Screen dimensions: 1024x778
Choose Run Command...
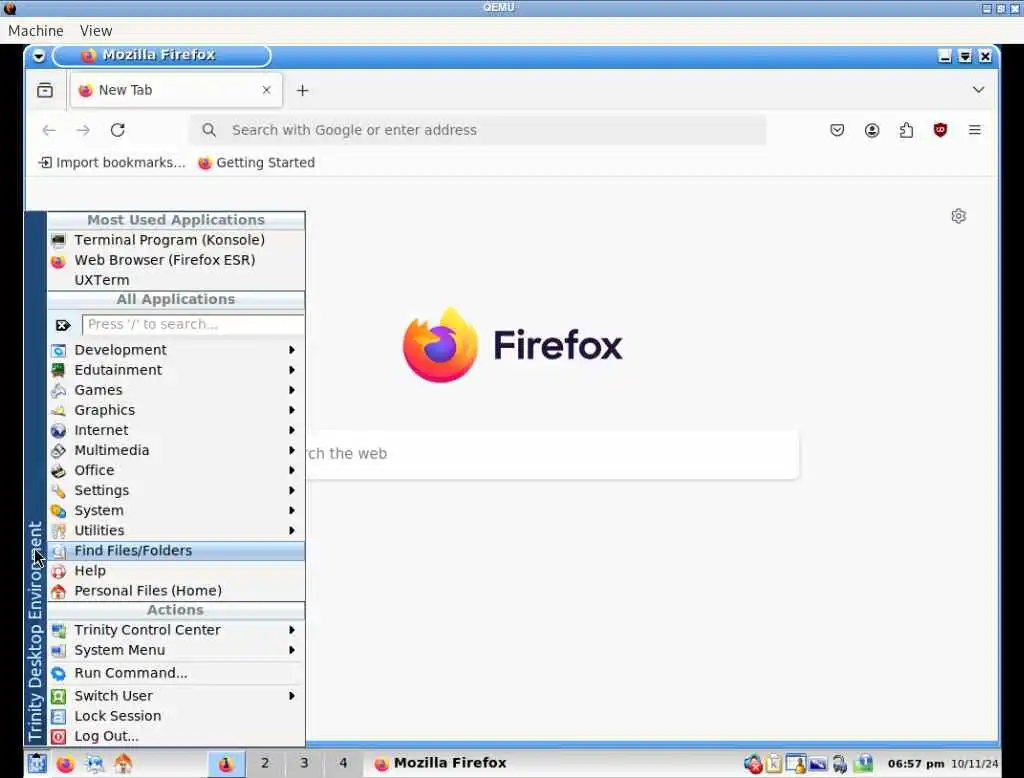click(x=176, y=673)
